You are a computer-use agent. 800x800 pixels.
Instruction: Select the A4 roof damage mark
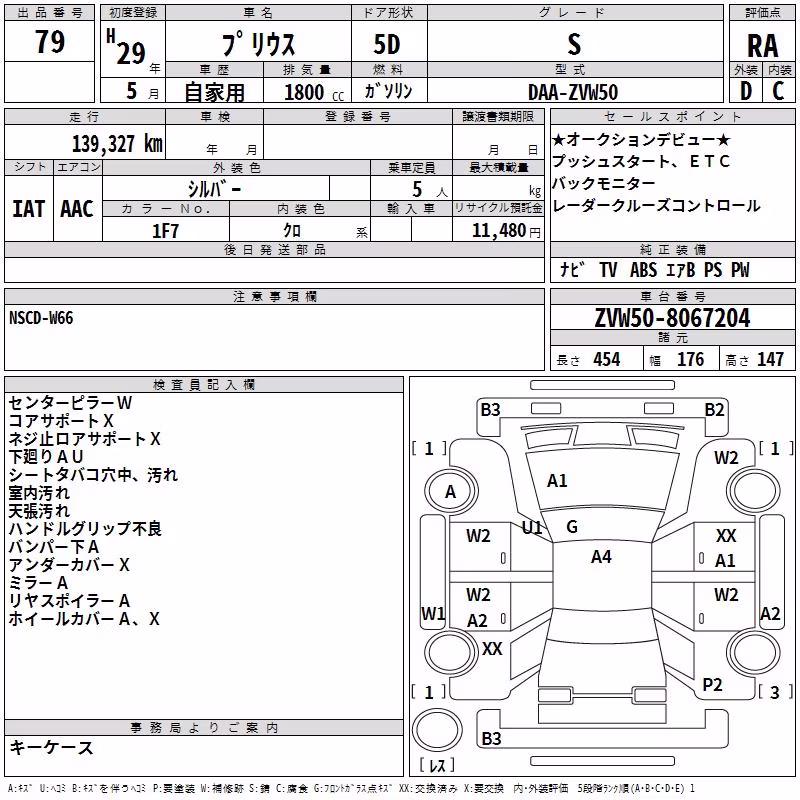tap(601, 557)
